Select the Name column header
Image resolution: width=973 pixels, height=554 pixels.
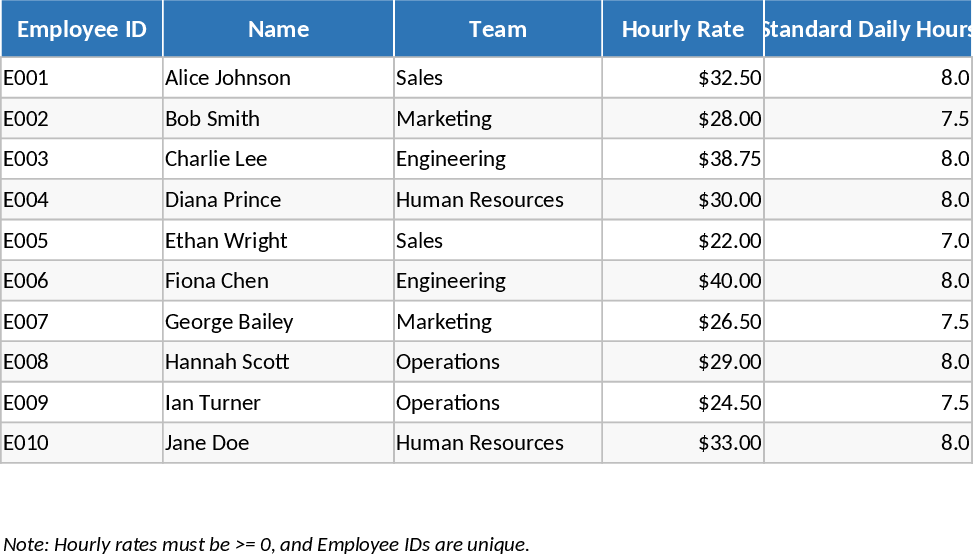coord(278,29)
